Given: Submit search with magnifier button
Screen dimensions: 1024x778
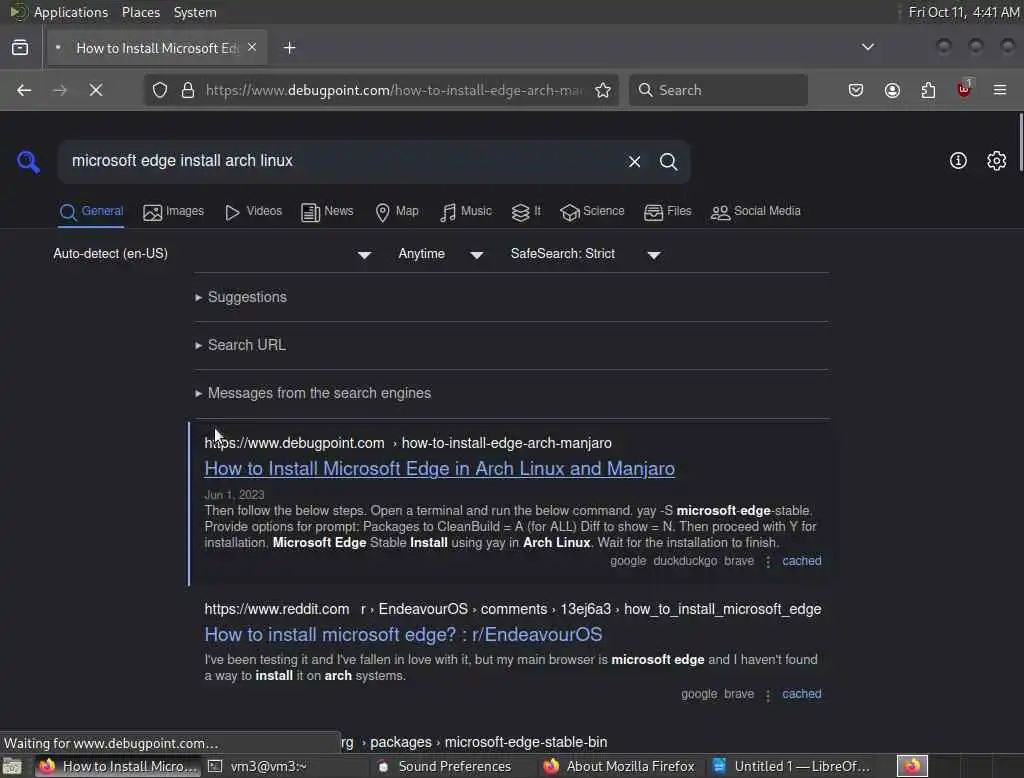Looking at the screenshot, I should pos(668,161).
